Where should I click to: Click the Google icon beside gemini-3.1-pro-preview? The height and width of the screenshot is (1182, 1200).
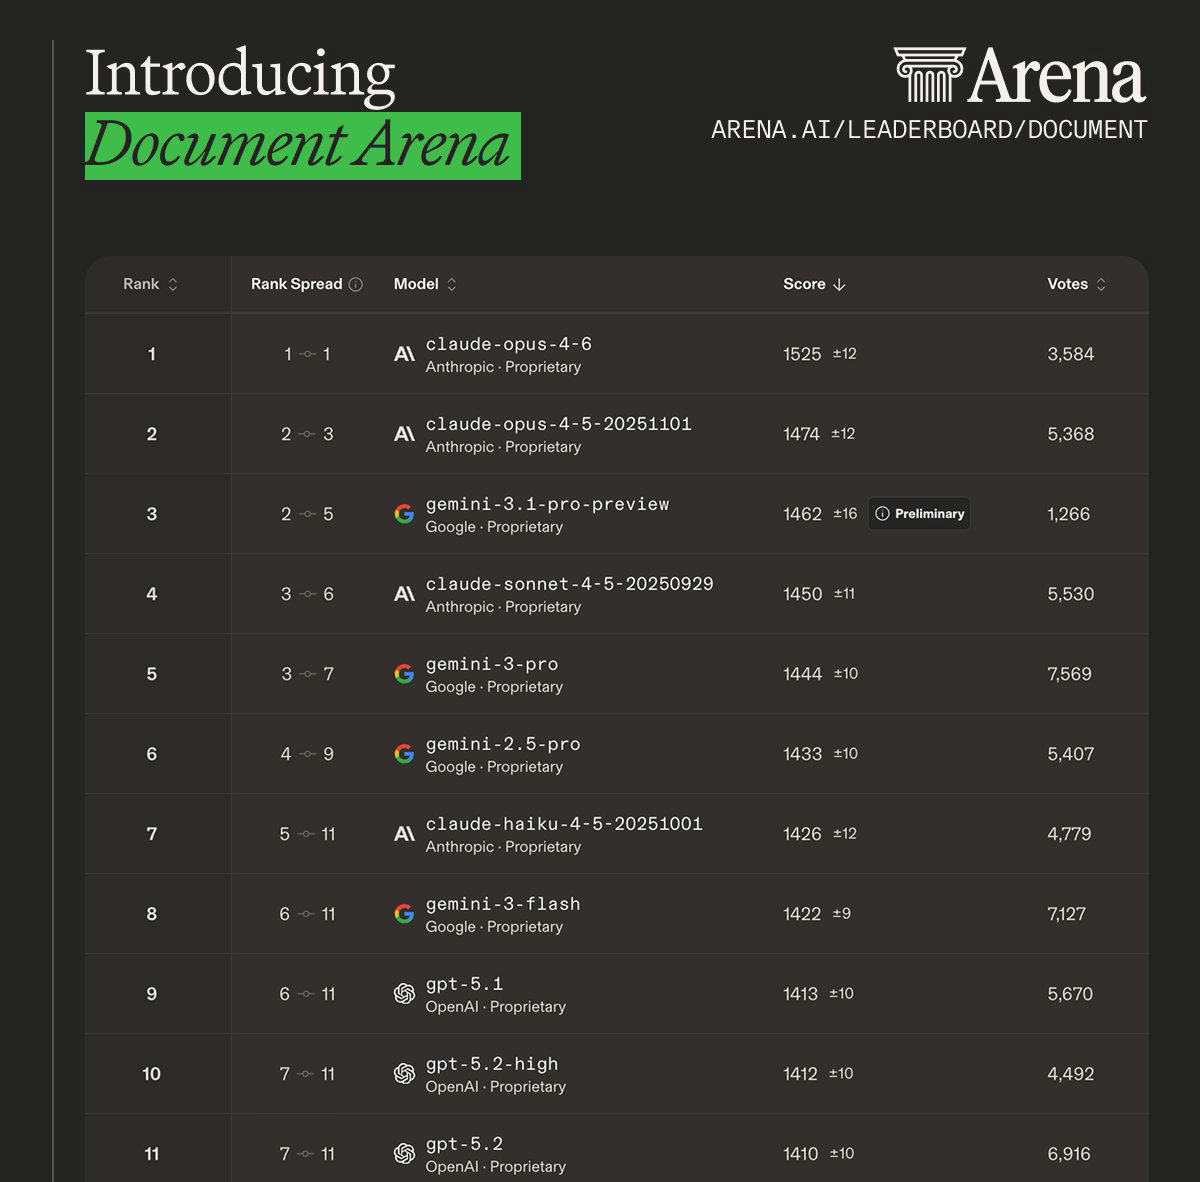click(x=404, y=514)
